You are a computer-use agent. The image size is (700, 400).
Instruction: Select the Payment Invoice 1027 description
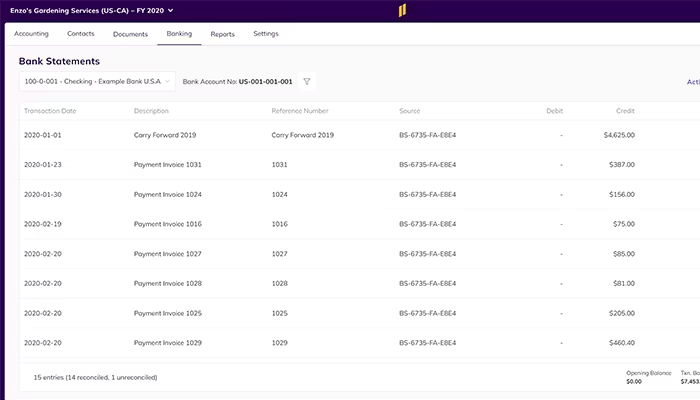tap(168, 254)
